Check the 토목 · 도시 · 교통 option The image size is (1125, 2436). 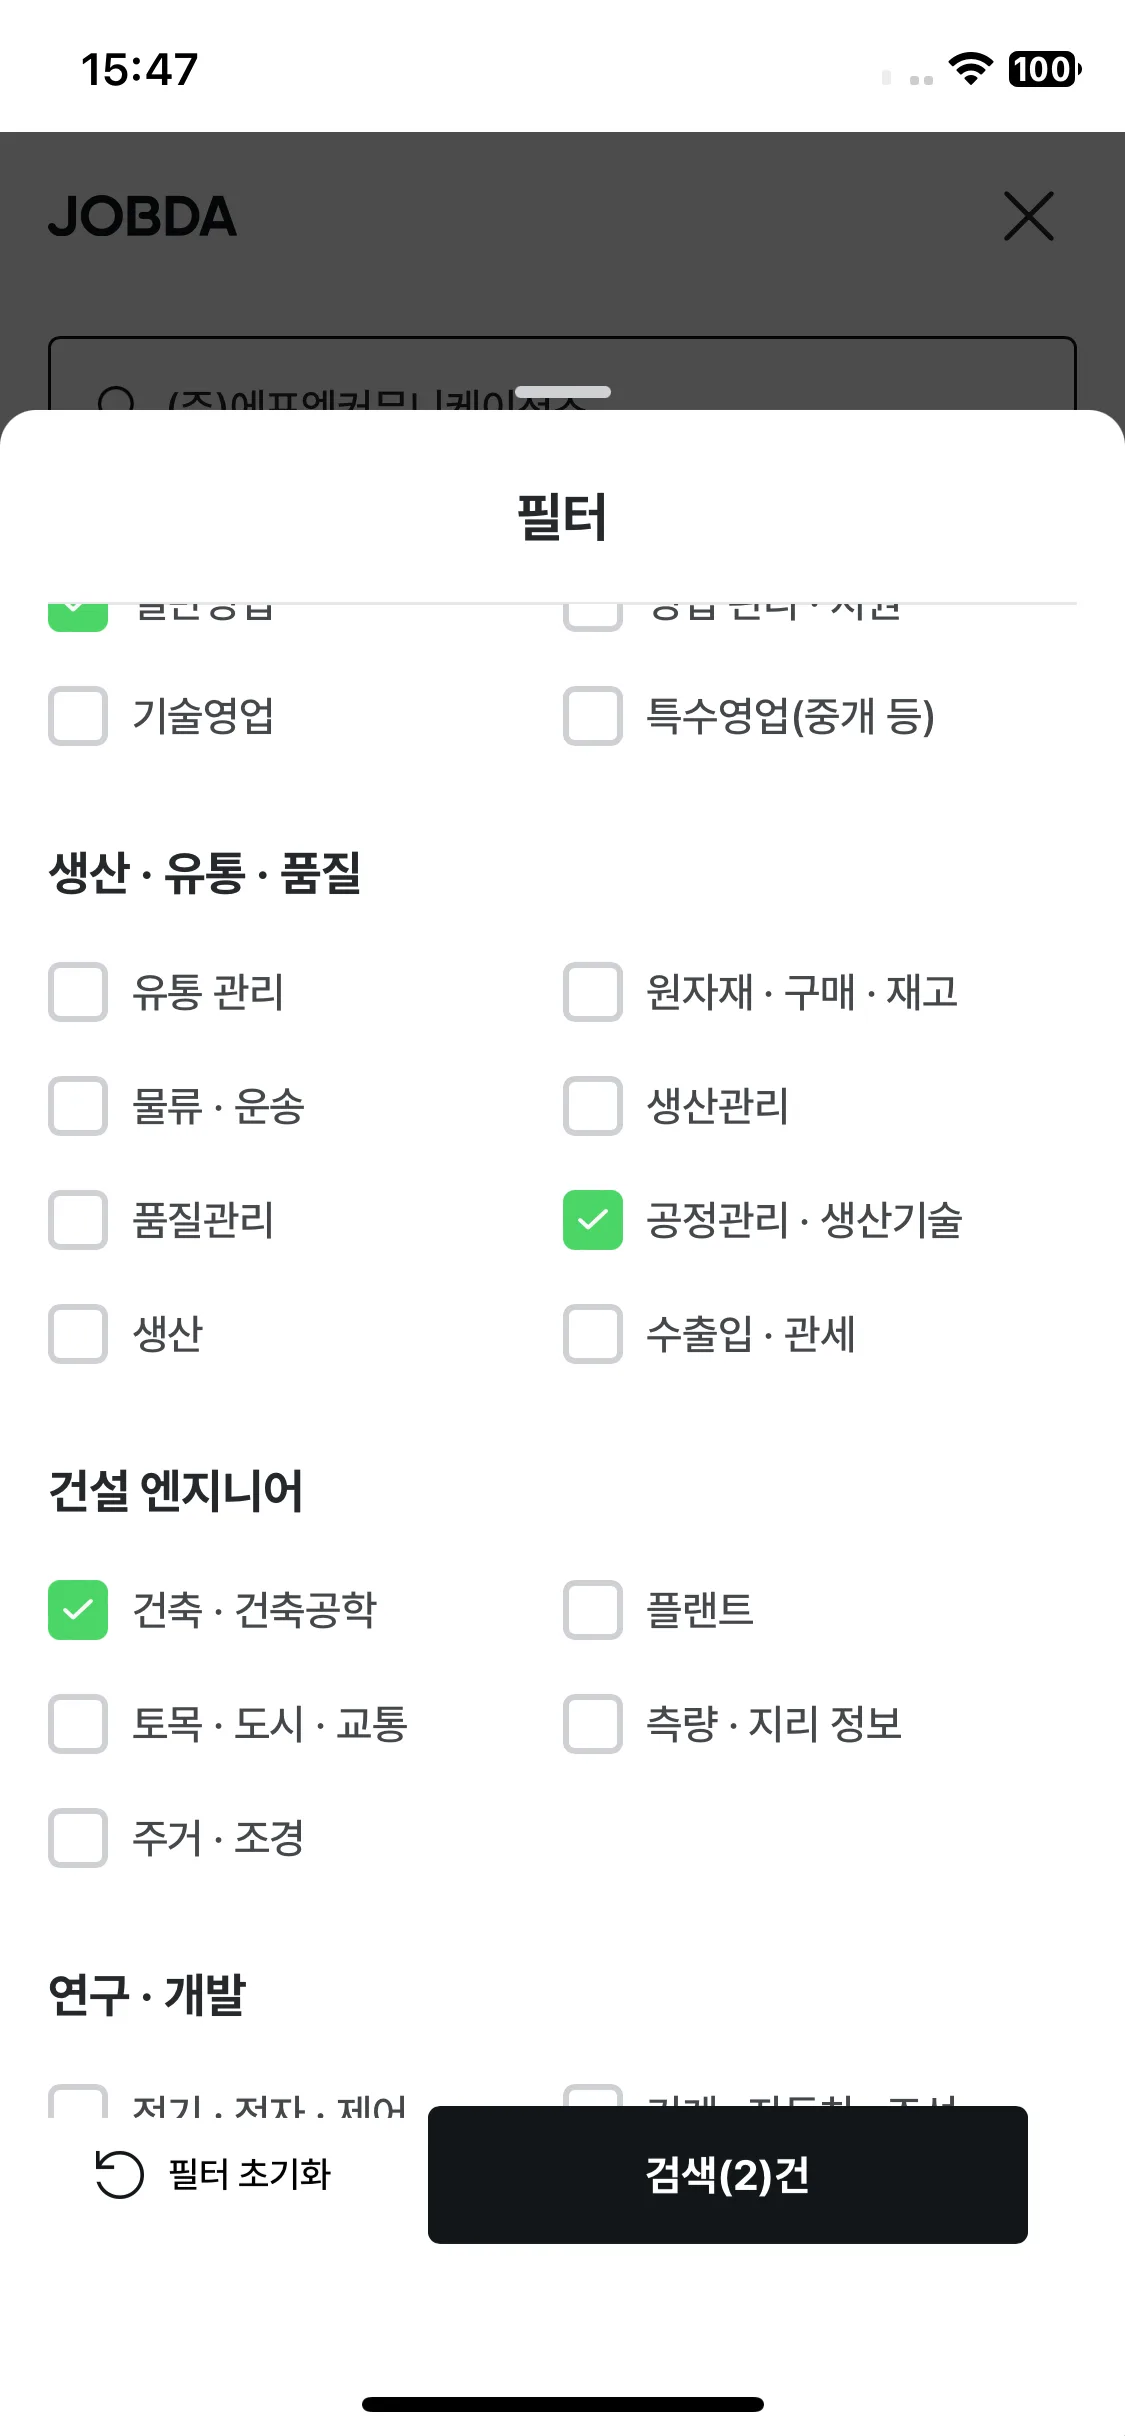pos(78,1724)
